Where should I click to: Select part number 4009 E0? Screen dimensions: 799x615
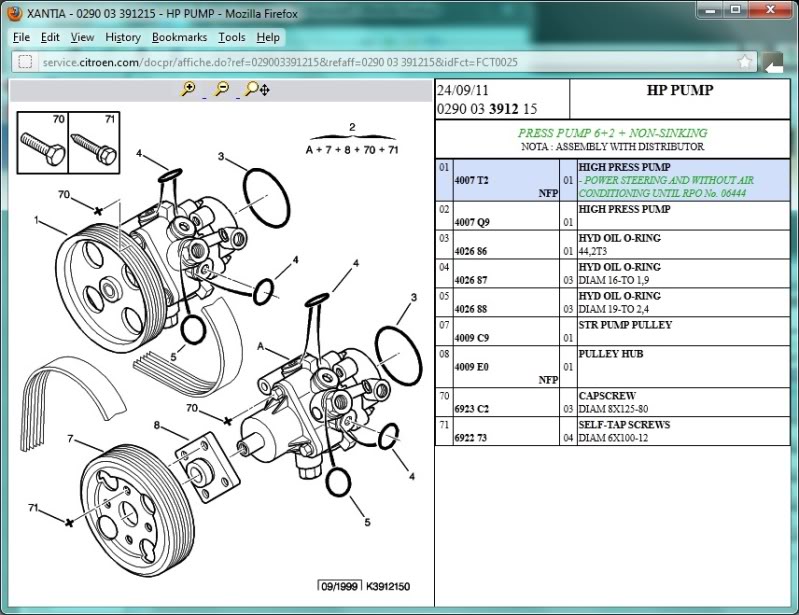[471, 367]
